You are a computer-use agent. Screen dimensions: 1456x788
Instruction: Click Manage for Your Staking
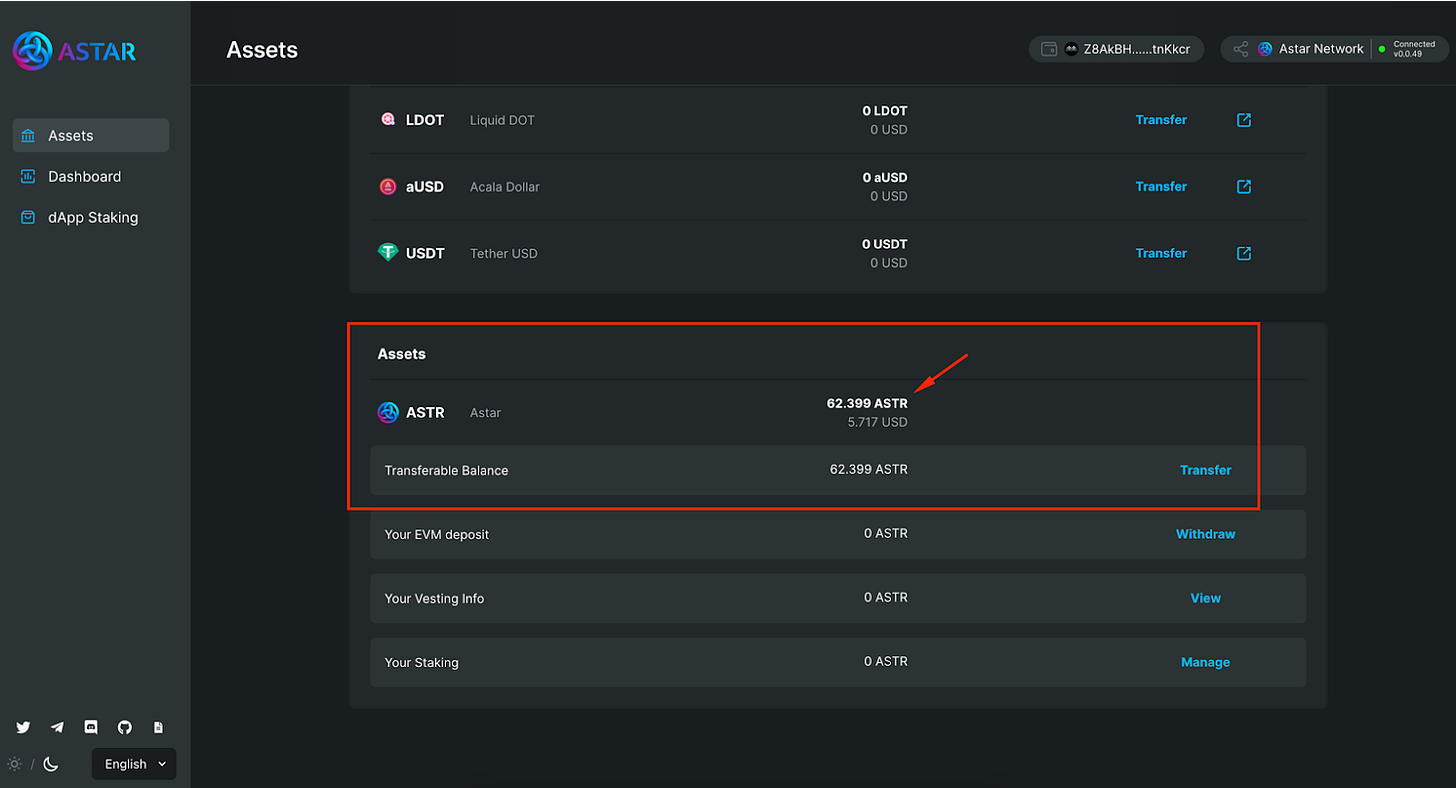click(x=1205, y=662)
